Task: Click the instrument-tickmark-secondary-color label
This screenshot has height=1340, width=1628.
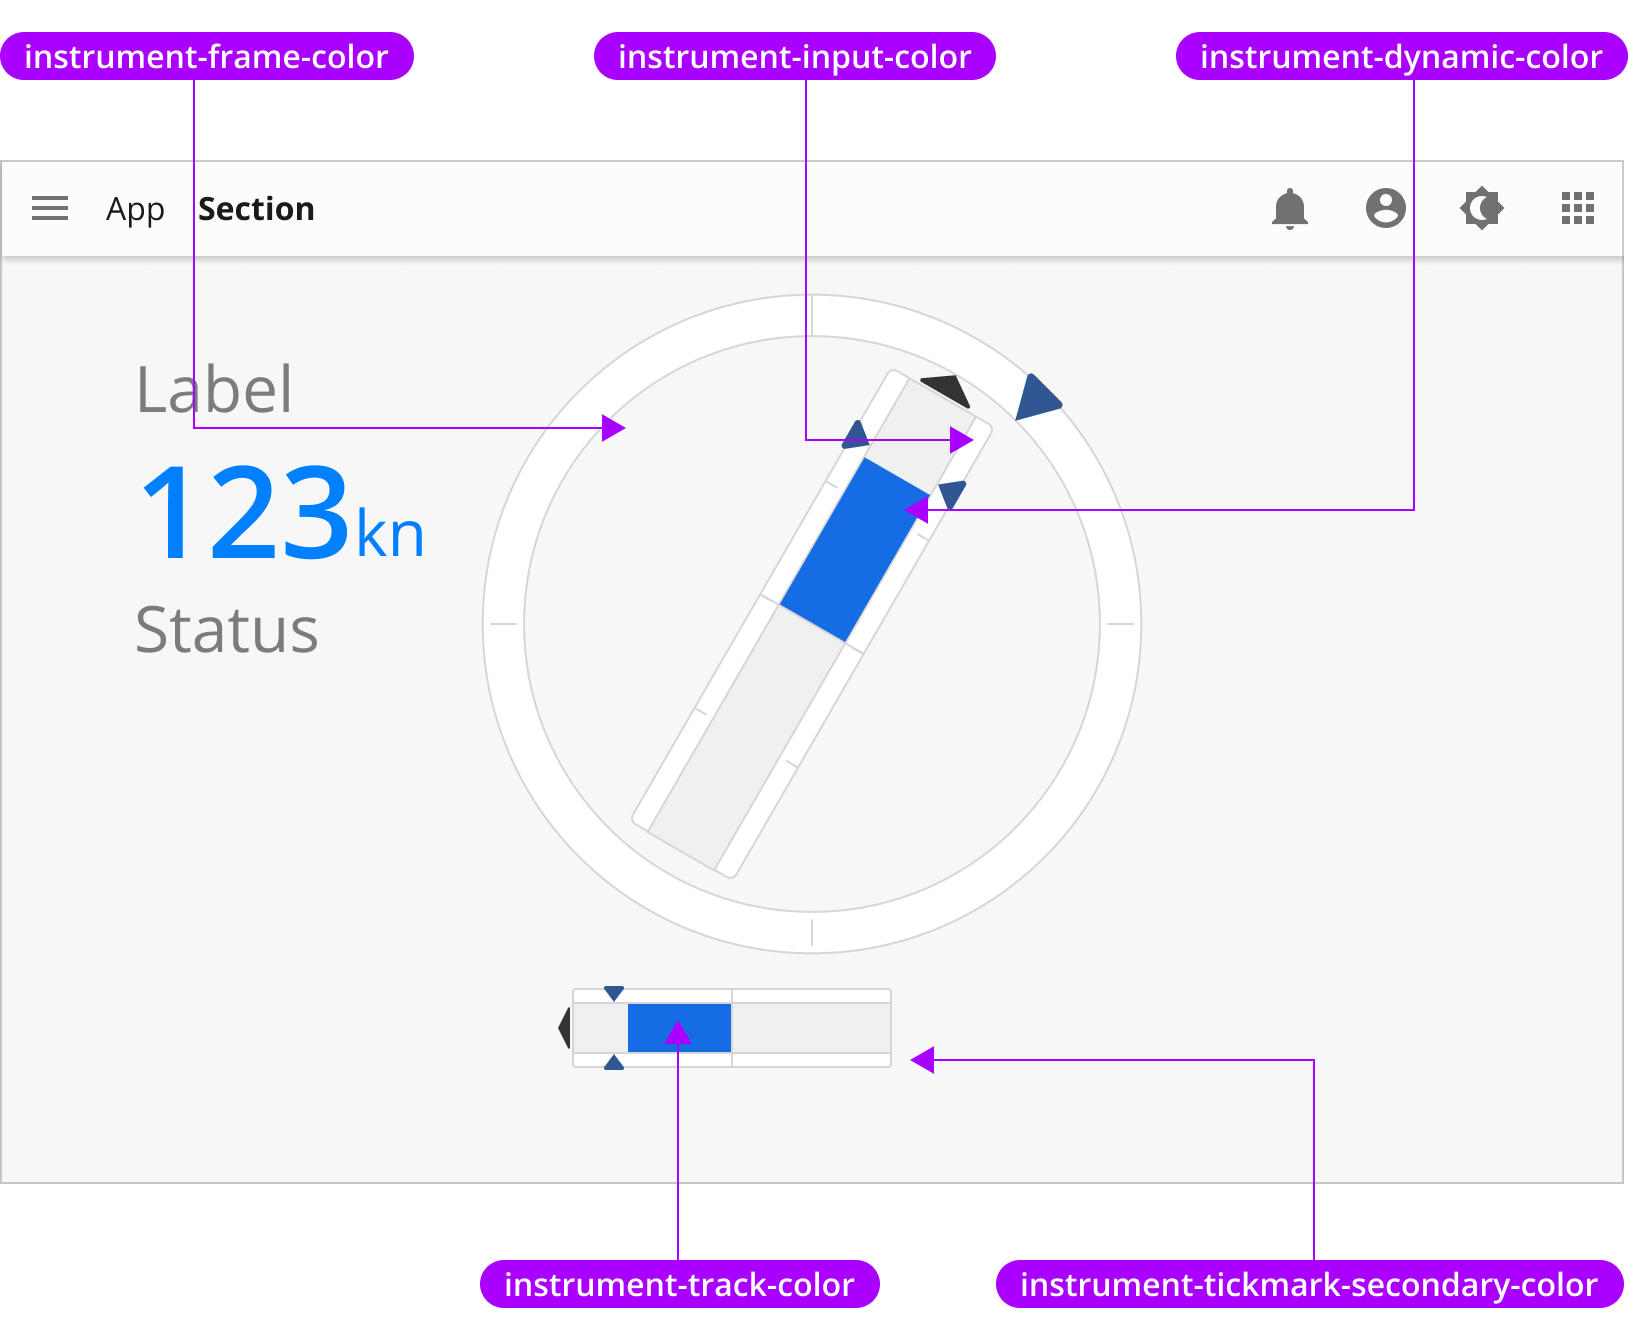Action: 1309,1284
